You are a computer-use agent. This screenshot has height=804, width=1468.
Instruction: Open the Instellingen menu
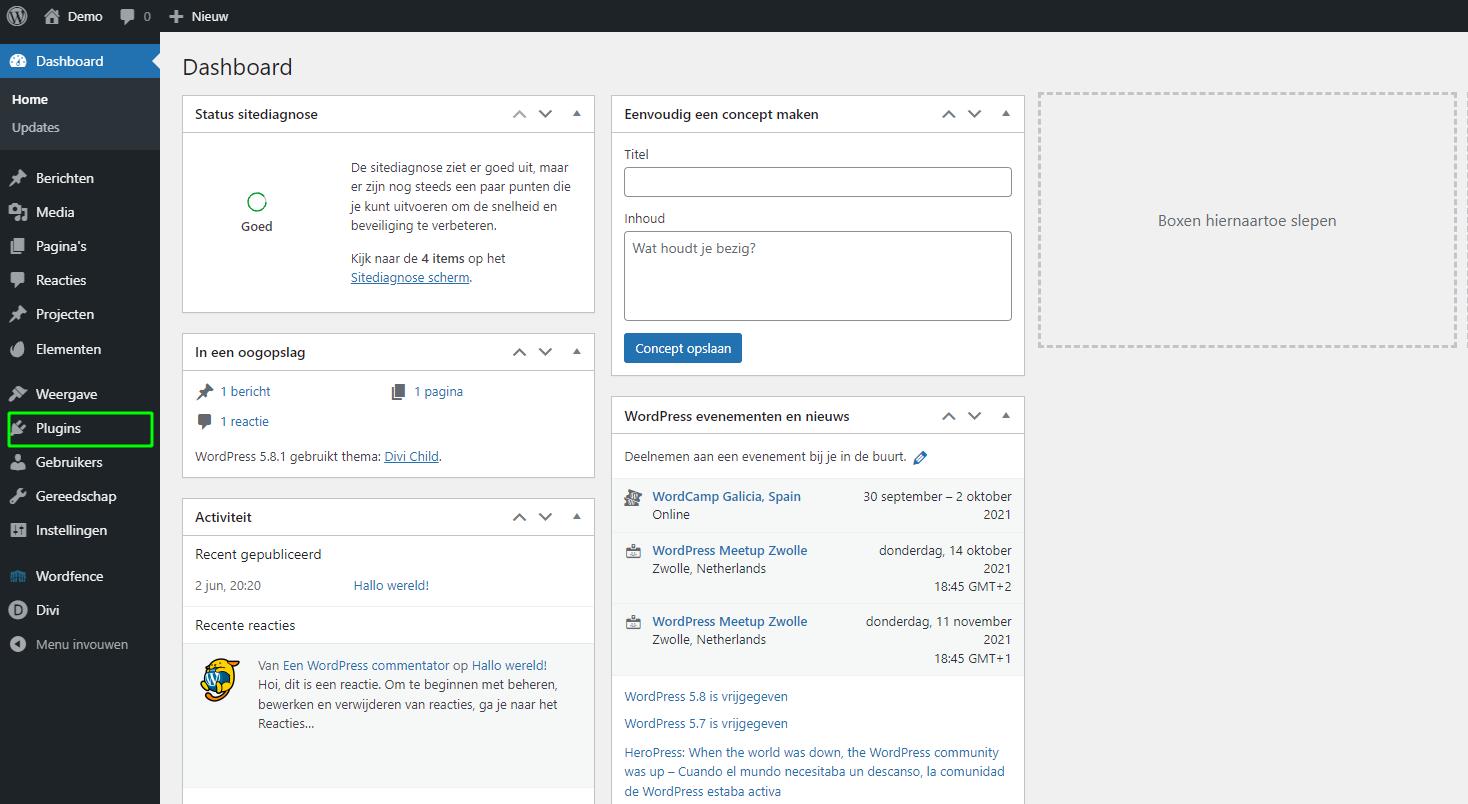80,530
